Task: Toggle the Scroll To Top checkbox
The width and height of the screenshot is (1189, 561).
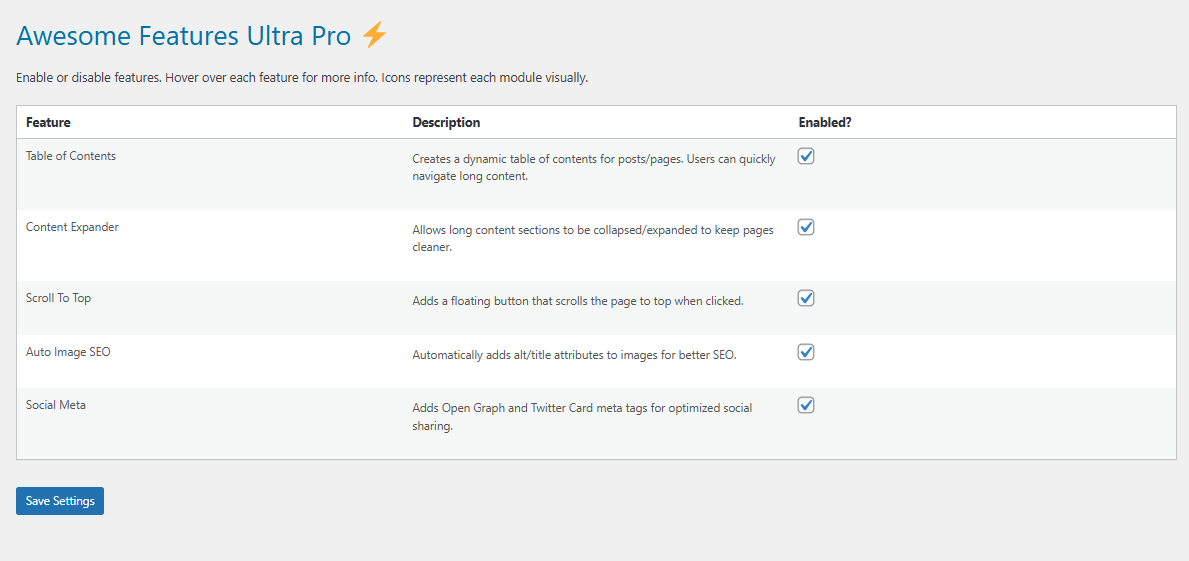Action: (x=806, y=298)
